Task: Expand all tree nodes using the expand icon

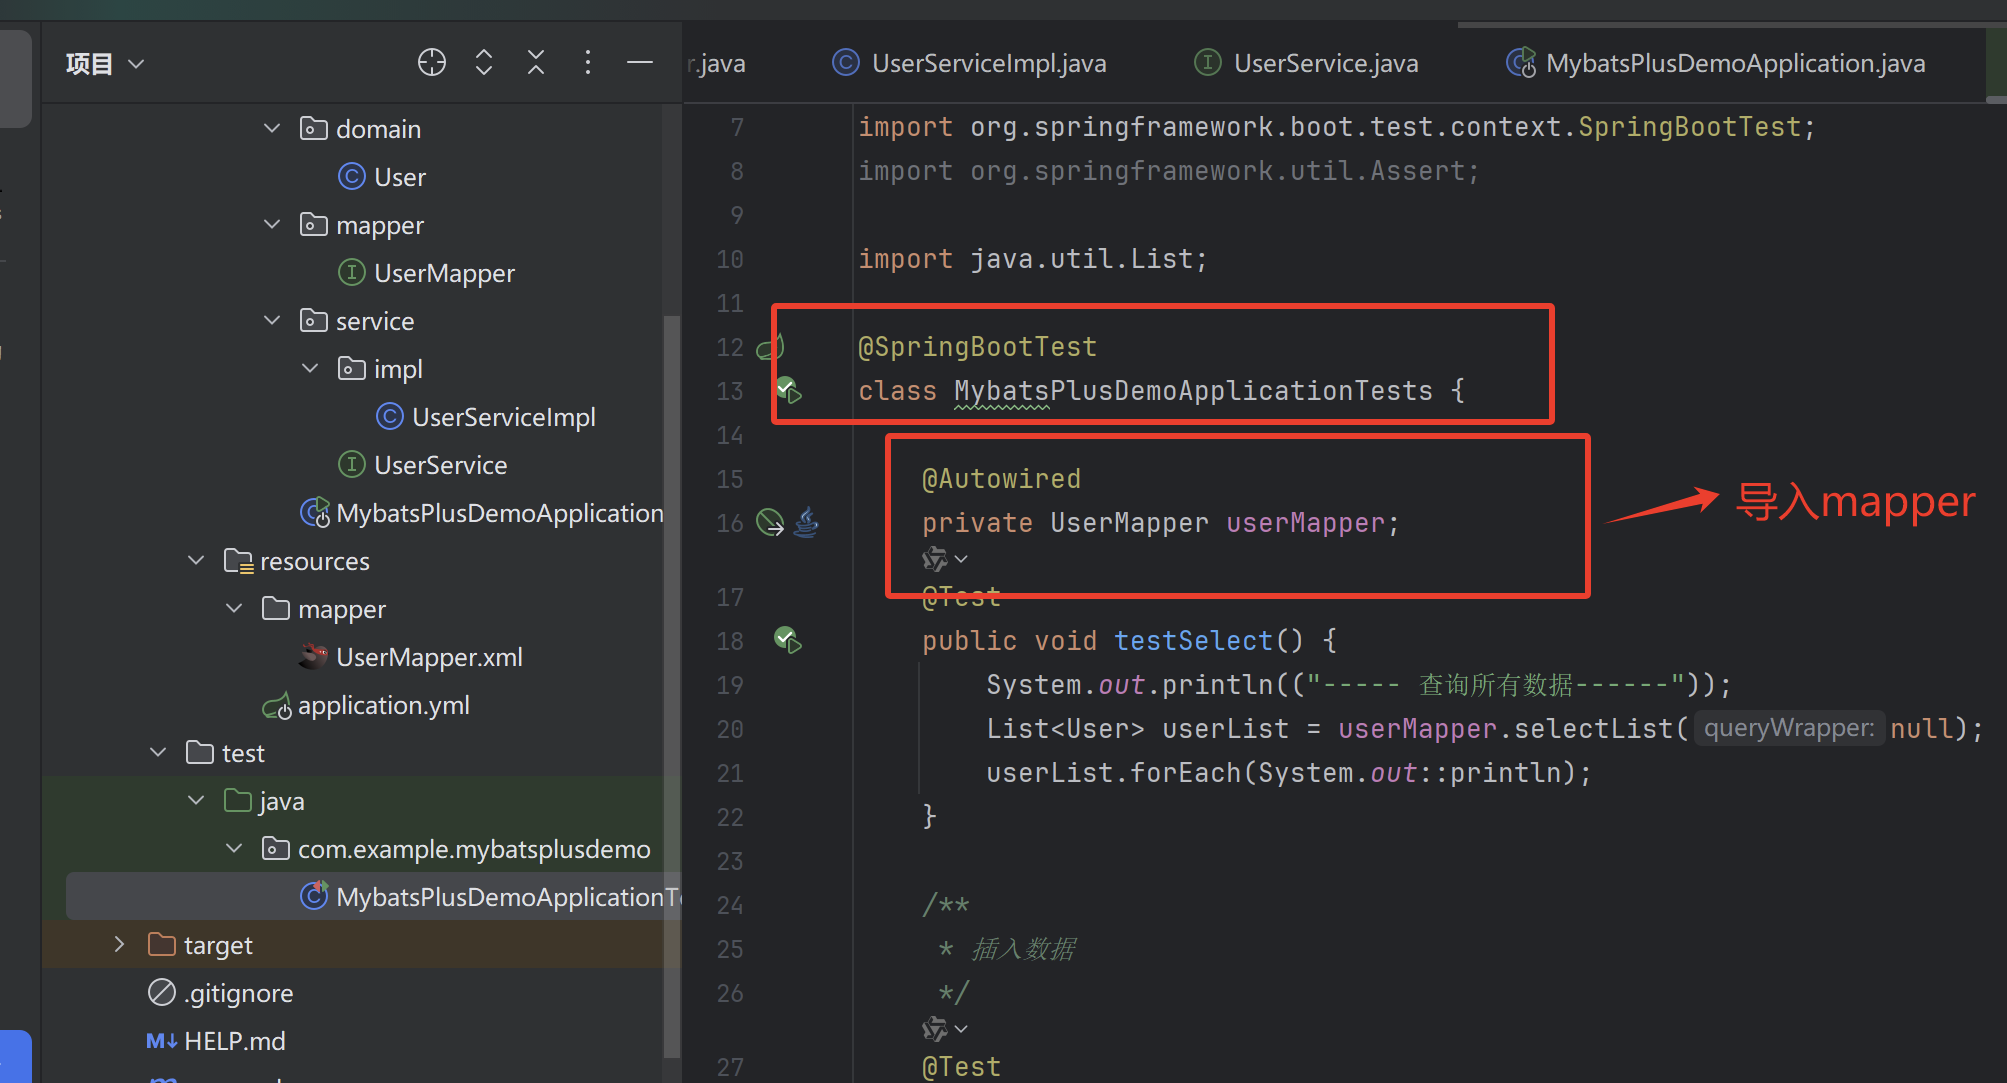Action: click(483, 62)
